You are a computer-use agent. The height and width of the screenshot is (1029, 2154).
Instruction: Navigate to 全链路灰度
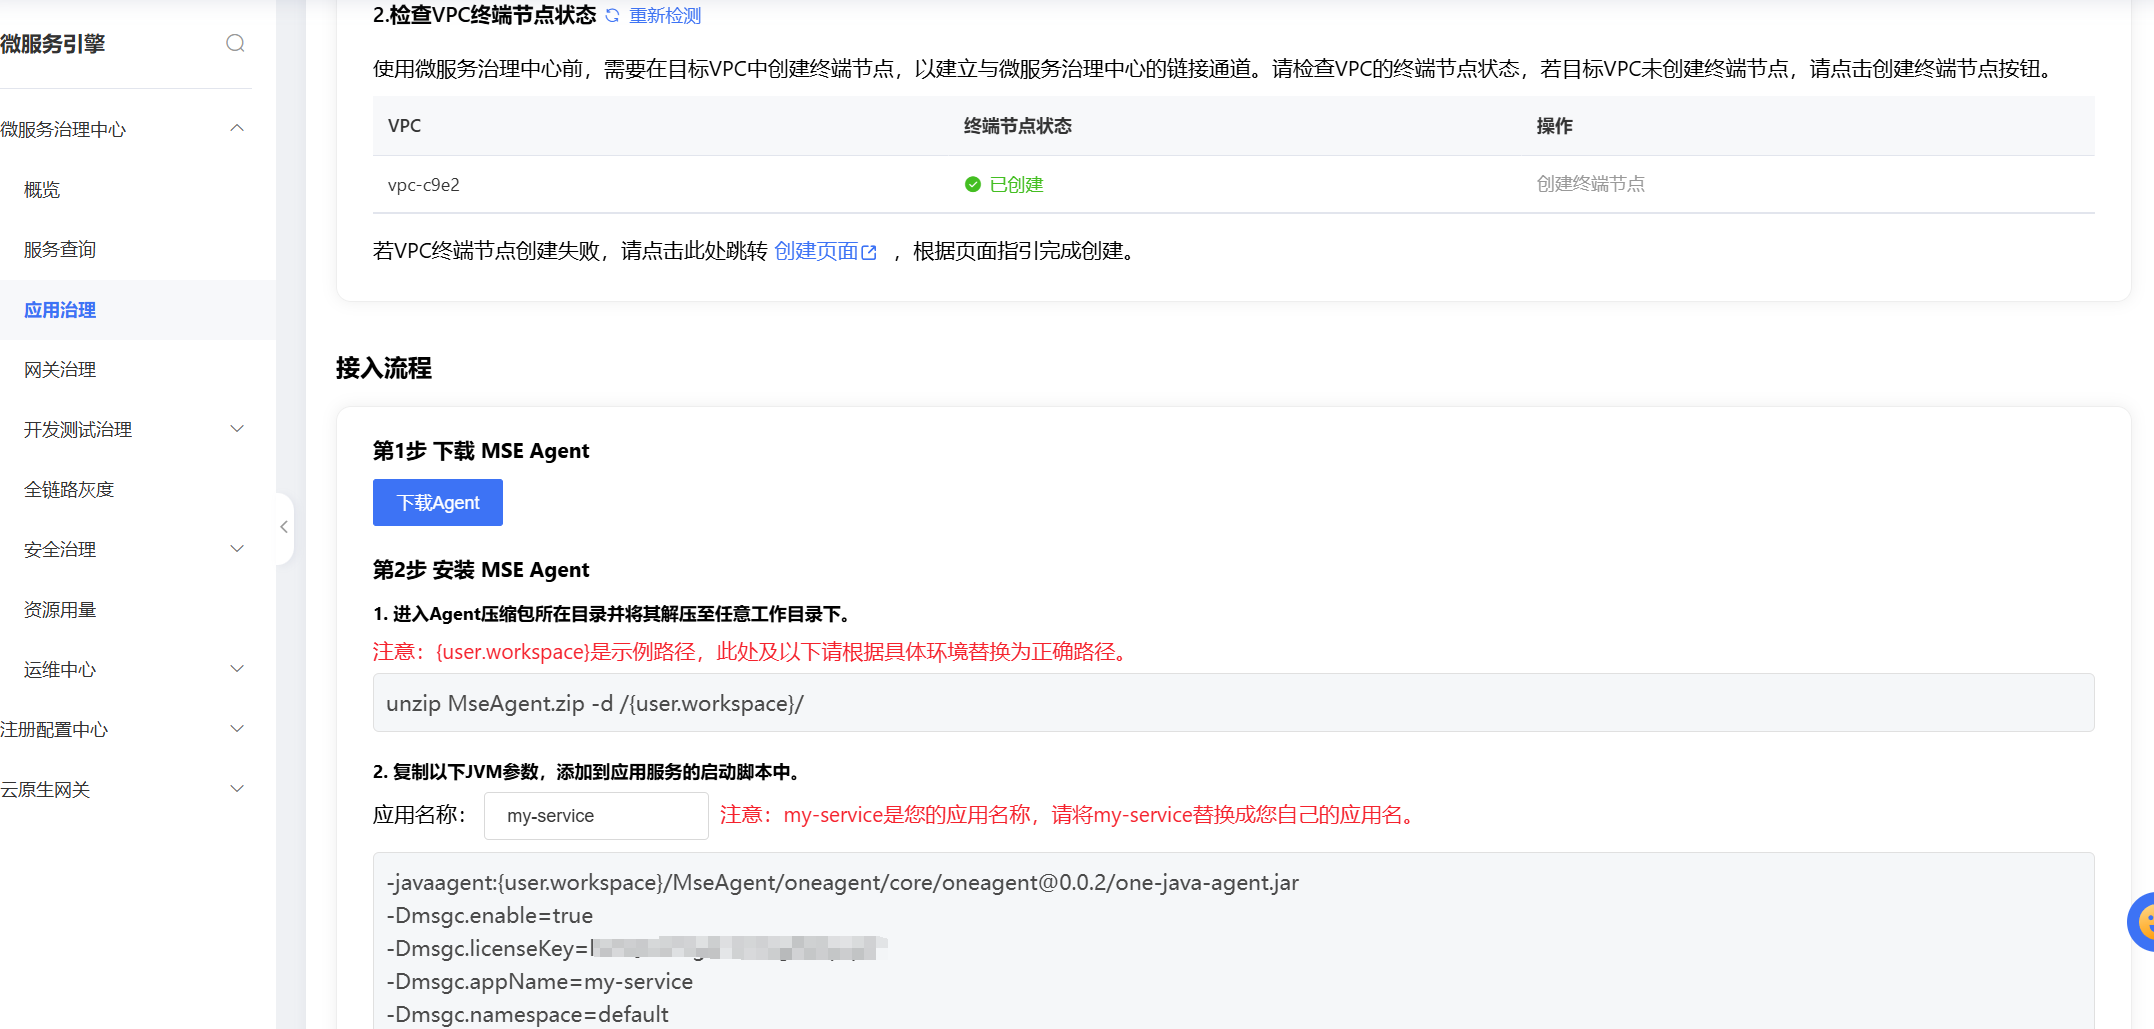(69, 490)
